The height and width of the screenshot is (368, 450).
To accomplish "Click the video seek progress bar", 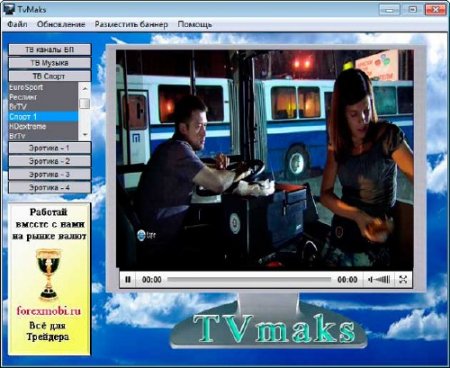I will click(249, 279).
